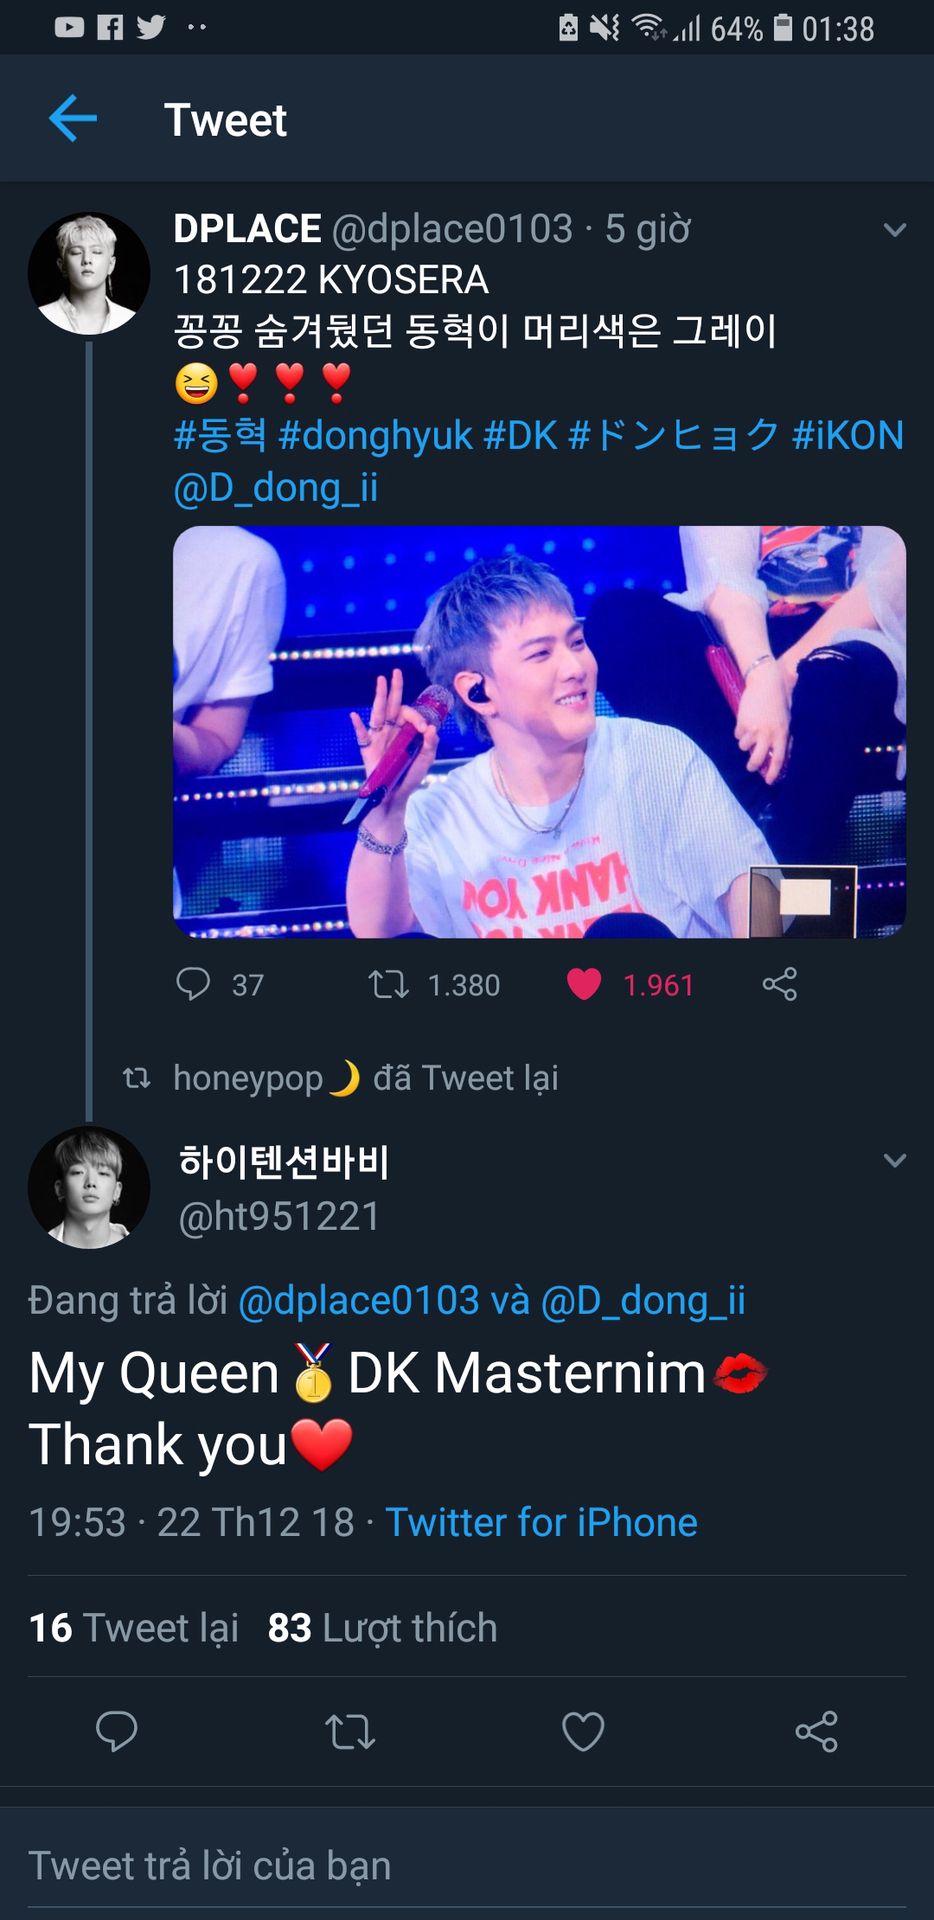Open the #donghyuk hashtag
The width and height of the screenshot is (934, 1920).
375,436
